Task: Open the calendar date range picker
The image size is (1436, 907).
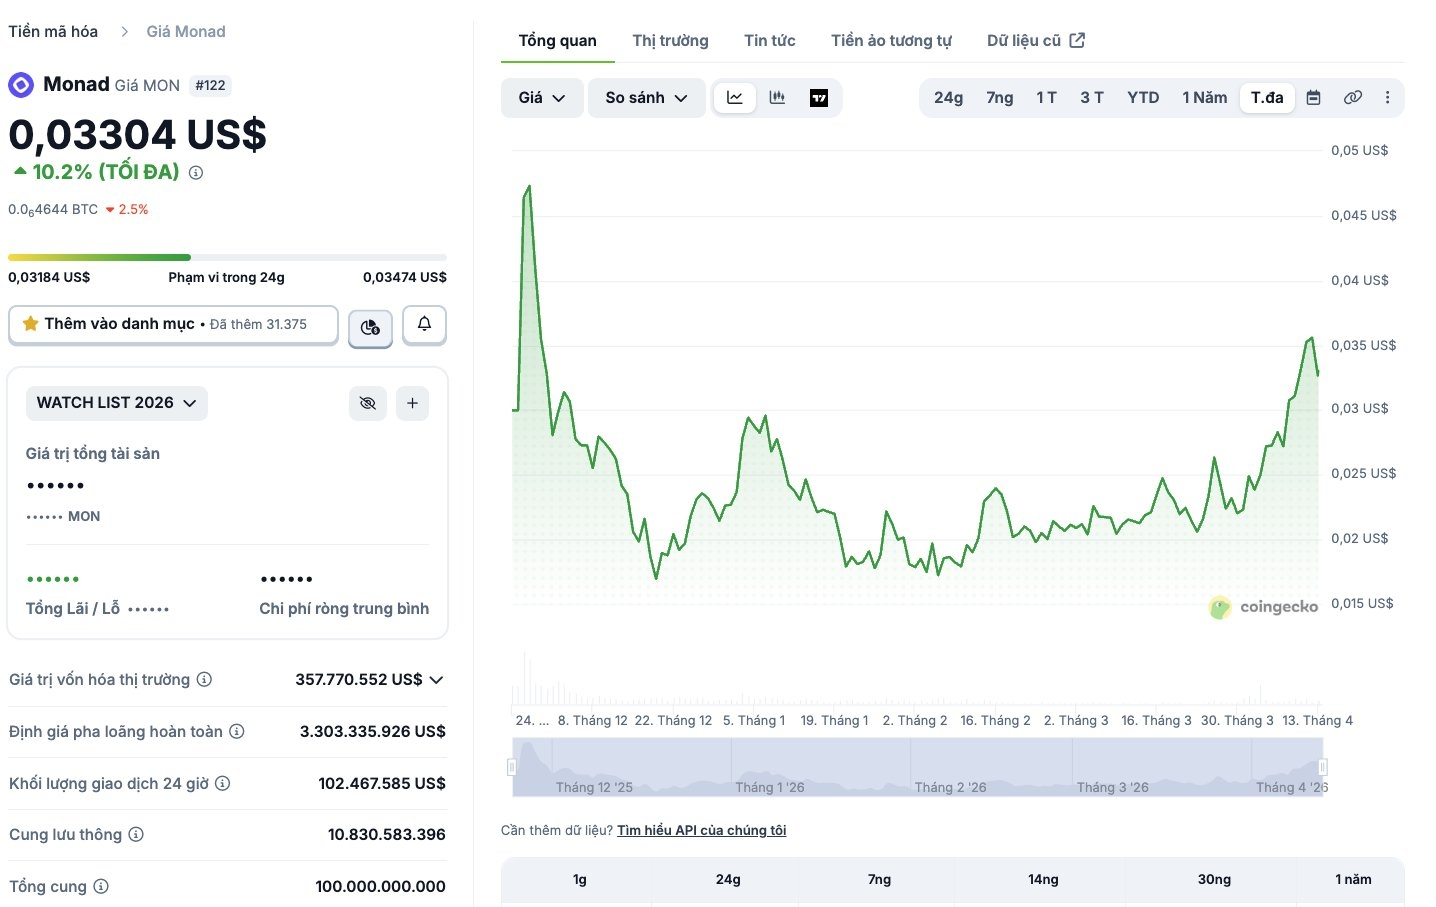Action: tap(1314, 98)
